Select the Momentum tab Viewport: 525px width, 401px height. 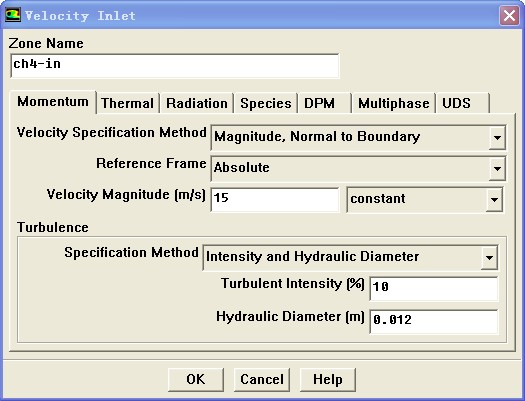point(53,102)
